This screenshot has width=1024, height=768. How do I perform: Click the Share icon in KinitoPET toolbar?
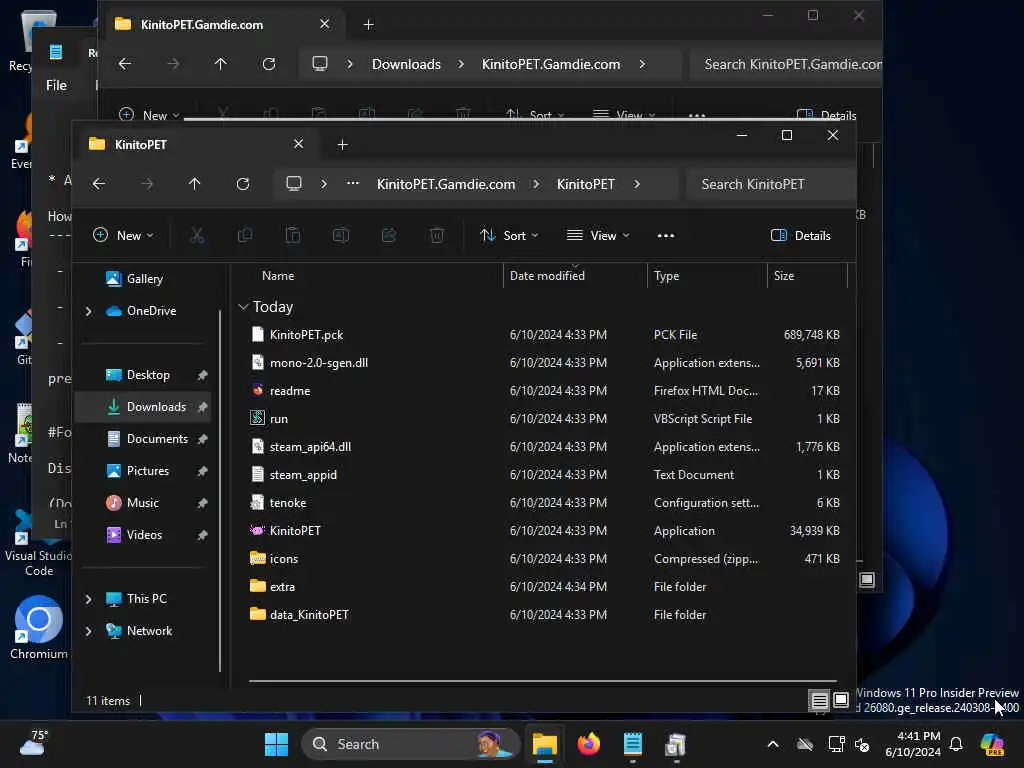(389, 235)
